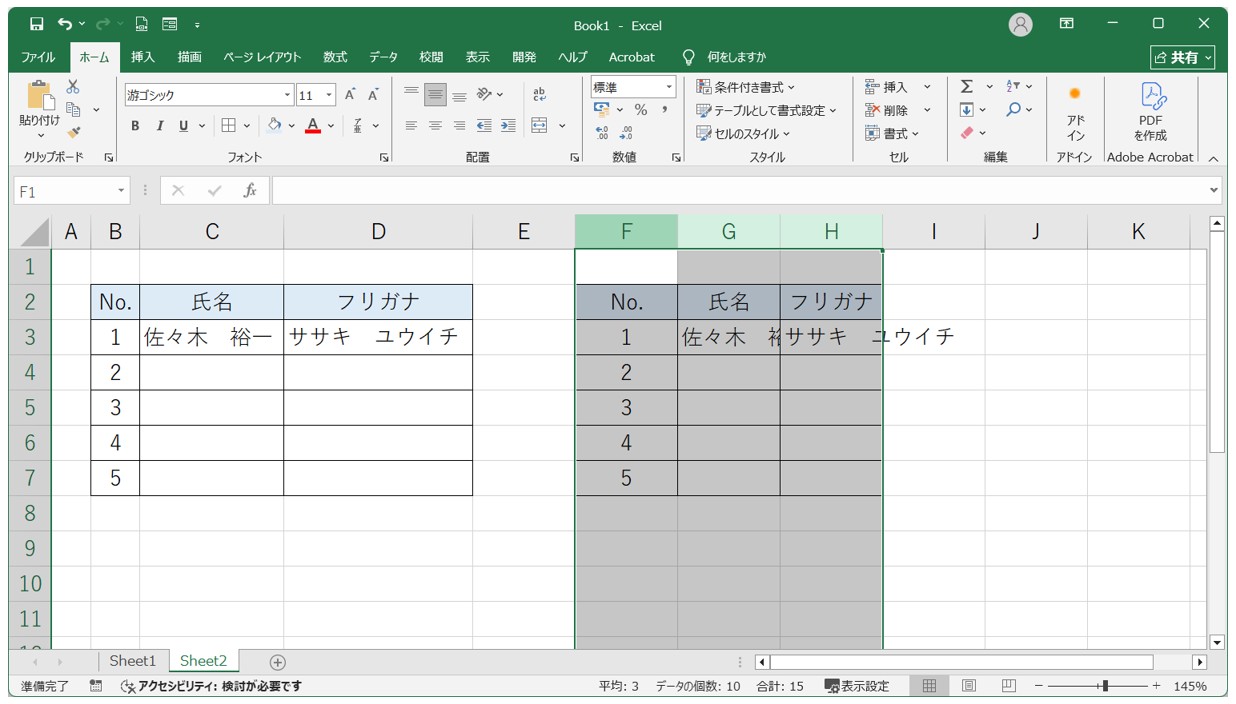Open the number format dropdown 標準

[669, 88]
